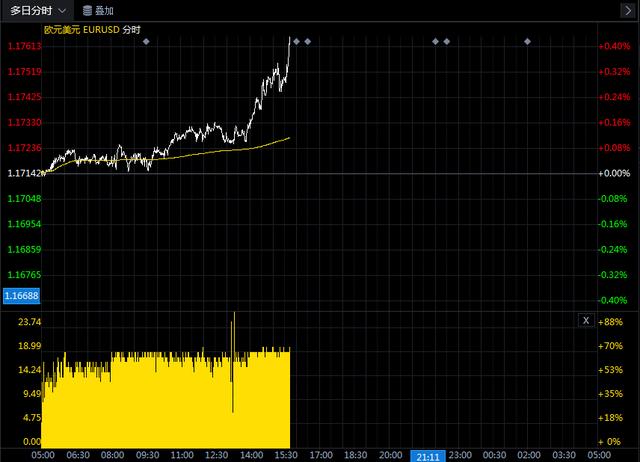Click the stacked-layers icon beside 叠加
Viewport: 640px width, 462px height.
(88, 10)
